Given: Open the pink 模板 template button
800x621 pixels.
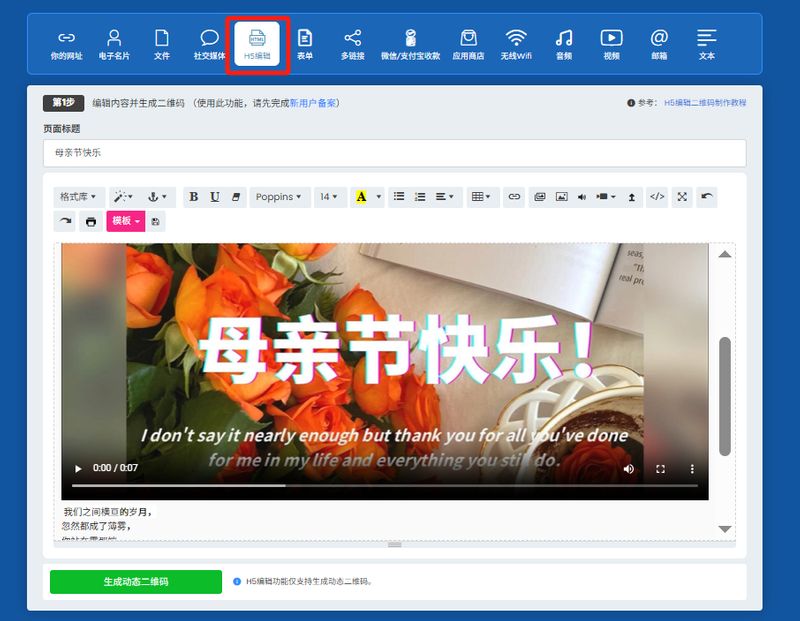Looking at the screenshot, I should click(x=126, y=221).
